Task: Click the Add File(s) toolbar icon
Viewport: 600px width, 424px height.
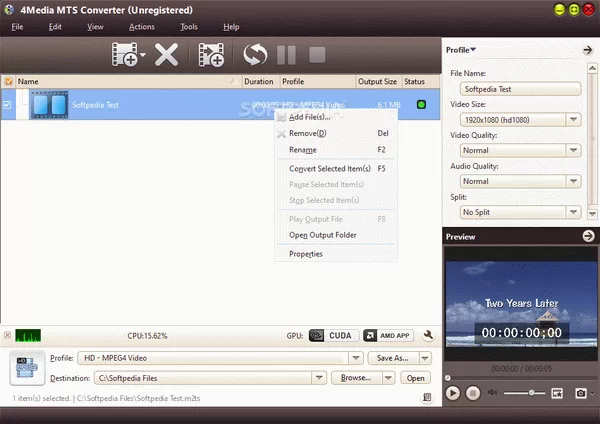Action: tap(124, 55)
